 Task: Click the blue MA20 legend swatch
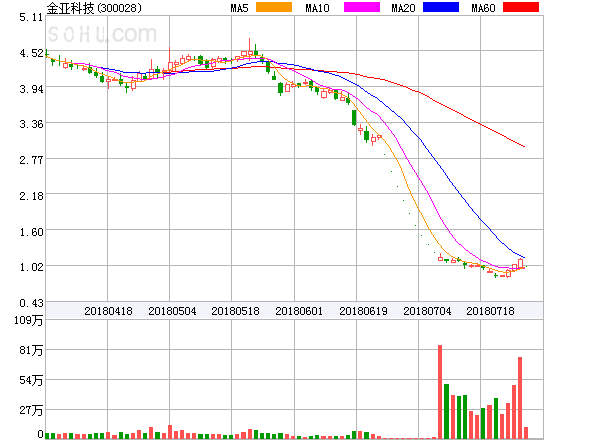(441, 7)
